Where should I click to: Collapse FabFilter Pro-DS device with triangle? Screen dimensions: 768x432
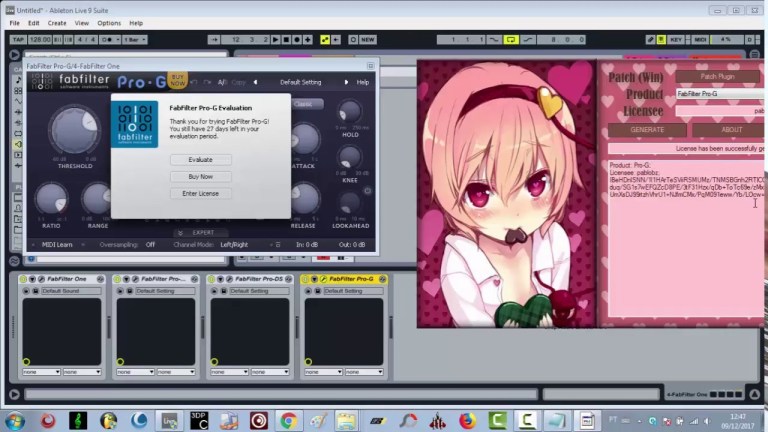point(220,279)
